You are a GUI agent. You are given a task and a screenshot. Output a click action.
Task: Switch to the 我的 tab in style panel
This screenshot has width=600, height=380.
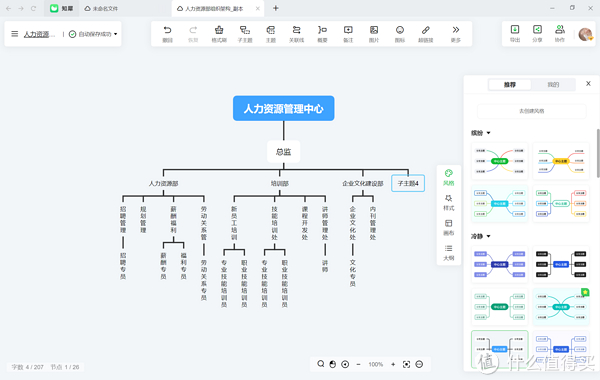[x=553, y=85]
